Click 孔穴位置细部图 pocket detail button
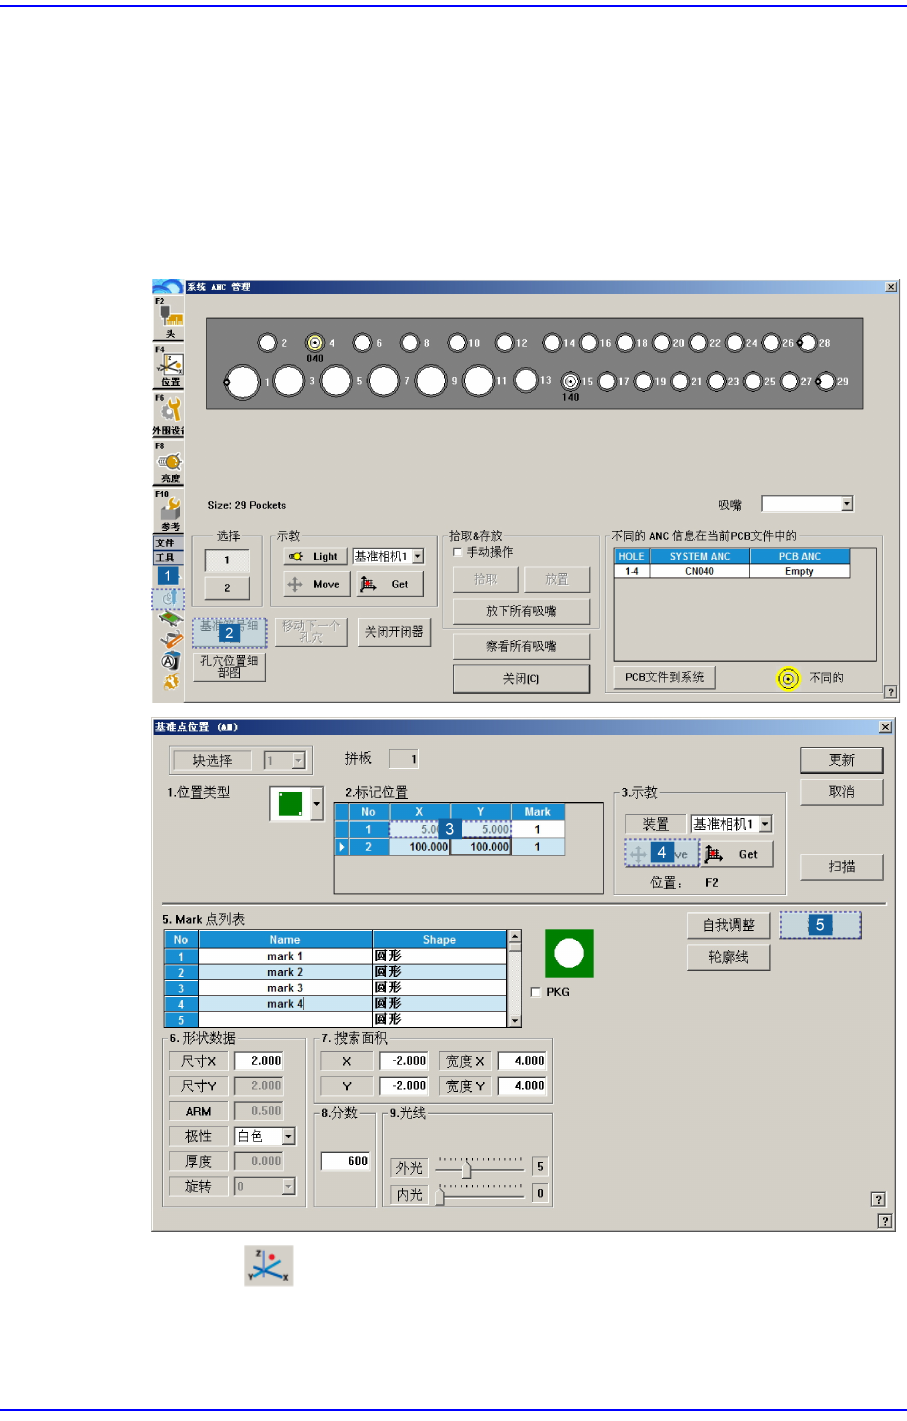Image resolution: width=907 pixels, height=1421 pixels. [x=229, y=667]
